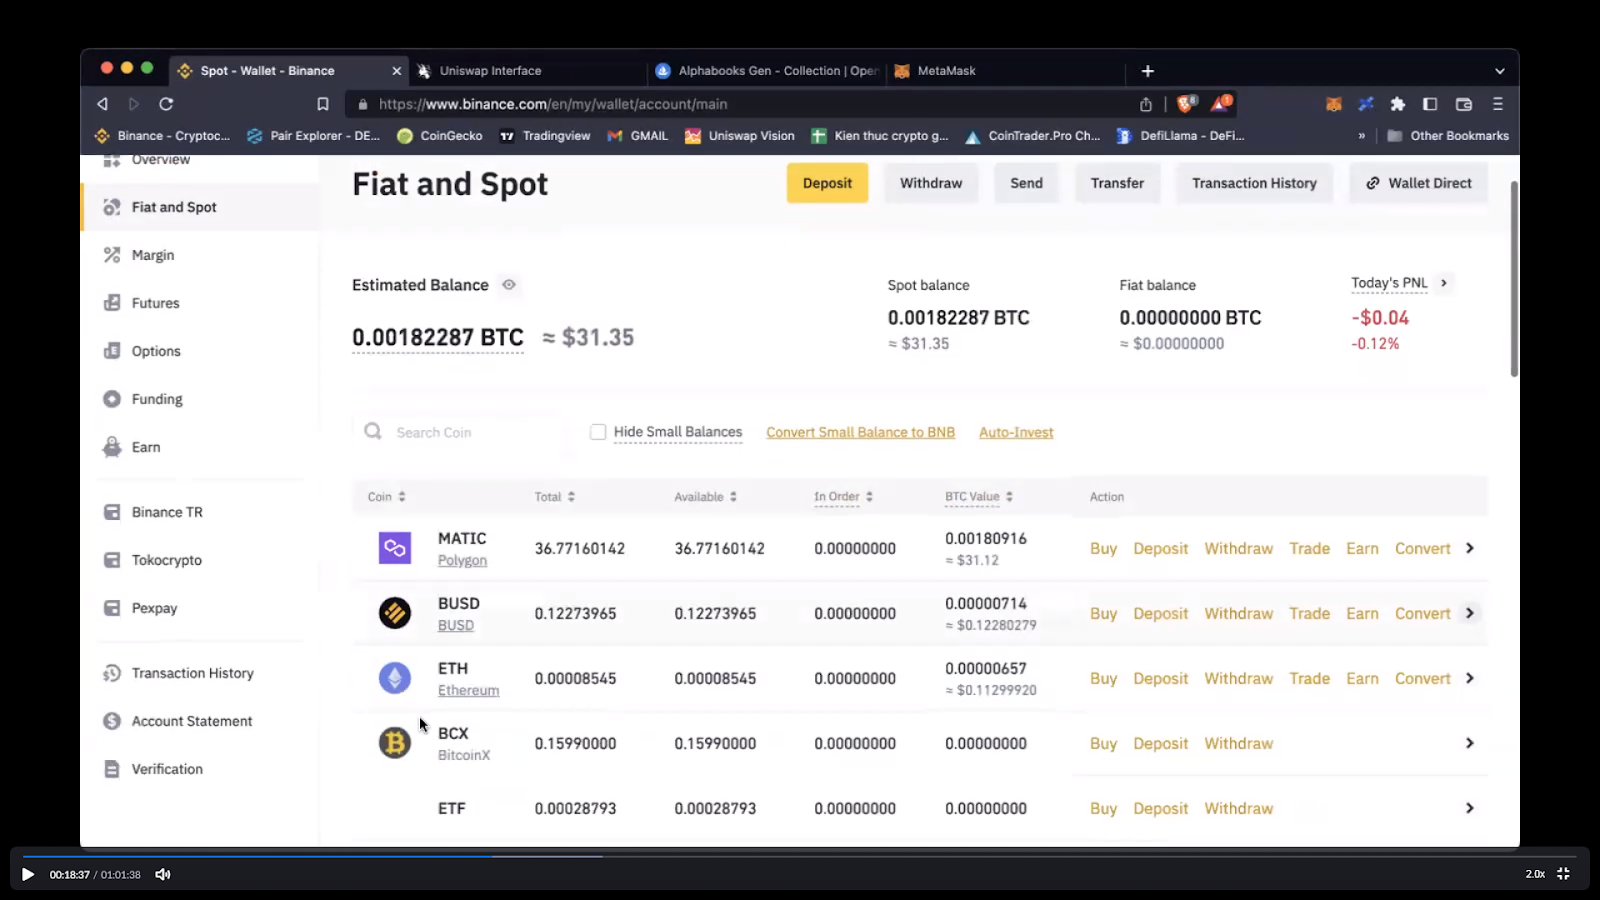Click the Tokocrypto sidebar icon
This screenshot has width=1600, height=900.
[112, 560]
